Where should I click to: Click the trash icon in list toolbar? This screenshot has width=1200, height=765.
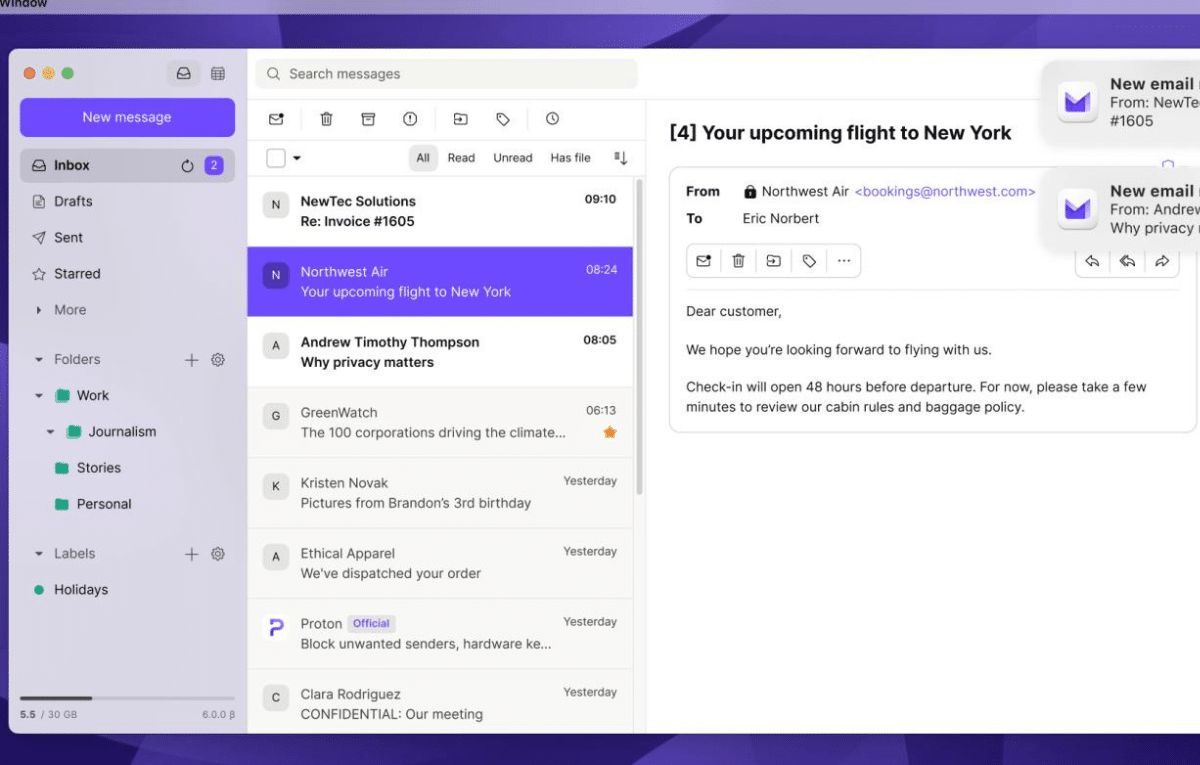pyautogui.click(x=326, y=119)
